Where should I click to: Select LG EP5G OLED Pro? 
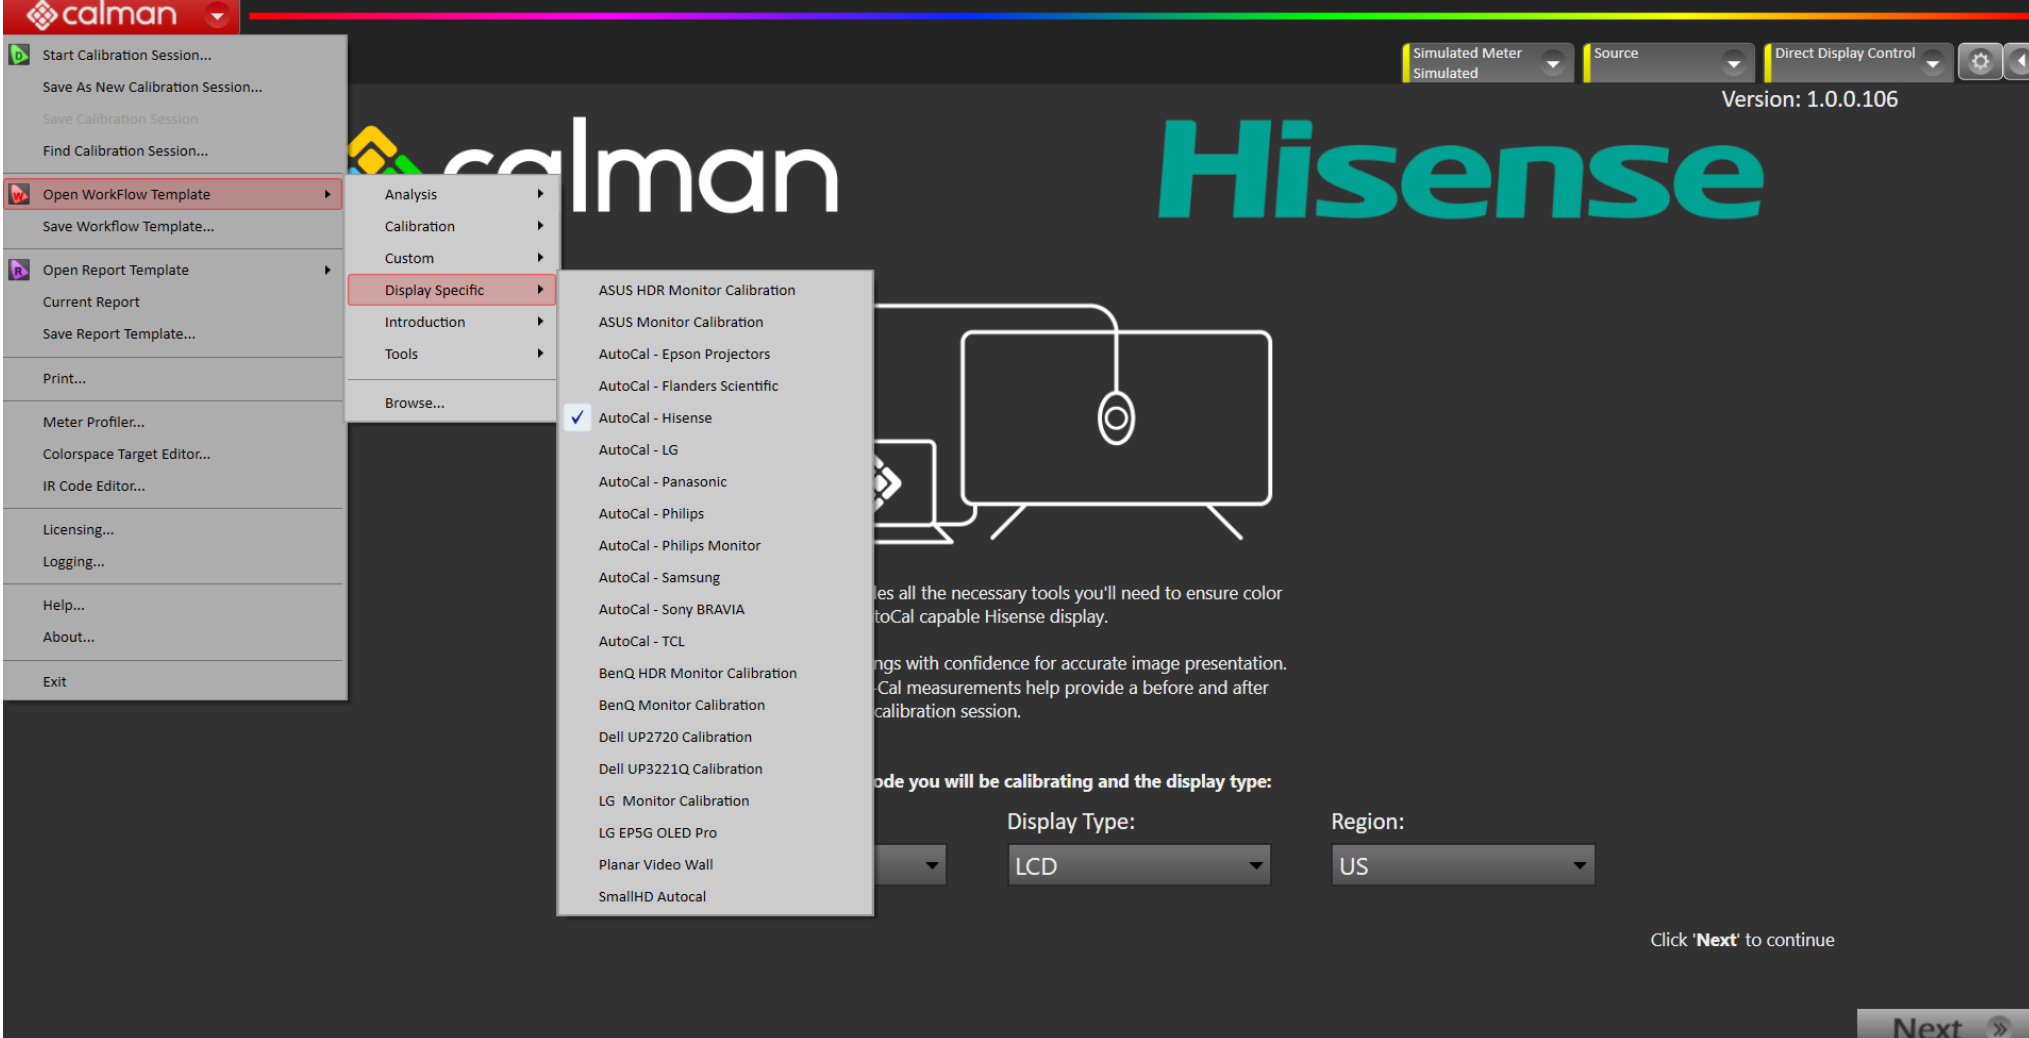click(715, 833)
